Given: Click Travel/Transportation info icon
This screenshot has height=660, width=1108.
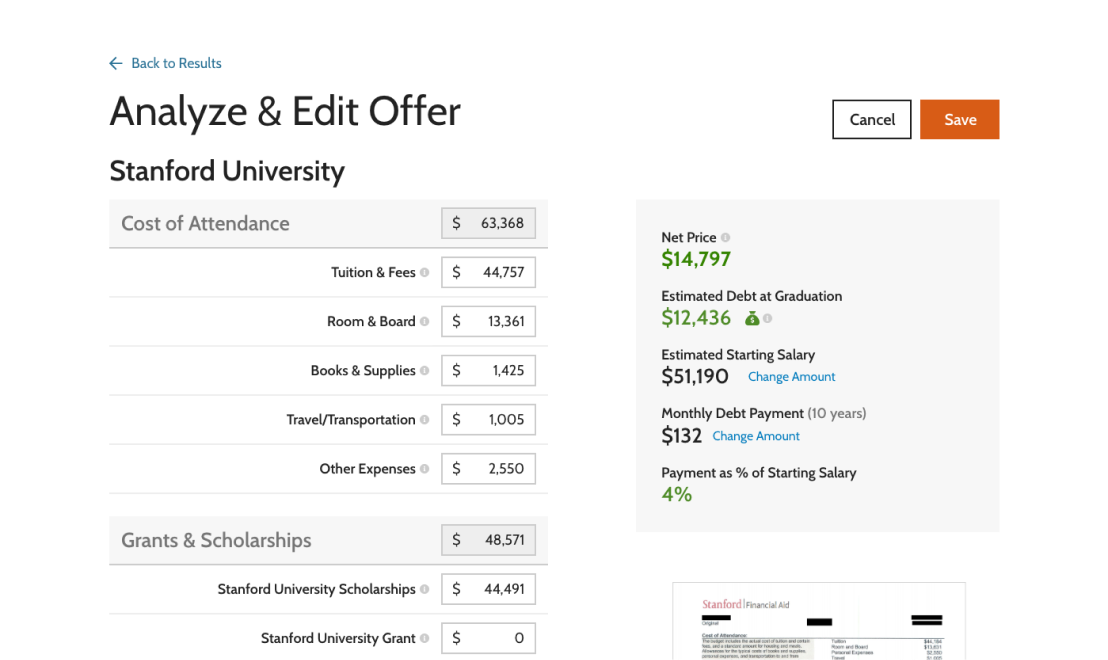Looking at the screenshot, I should [x=425, y=420].
